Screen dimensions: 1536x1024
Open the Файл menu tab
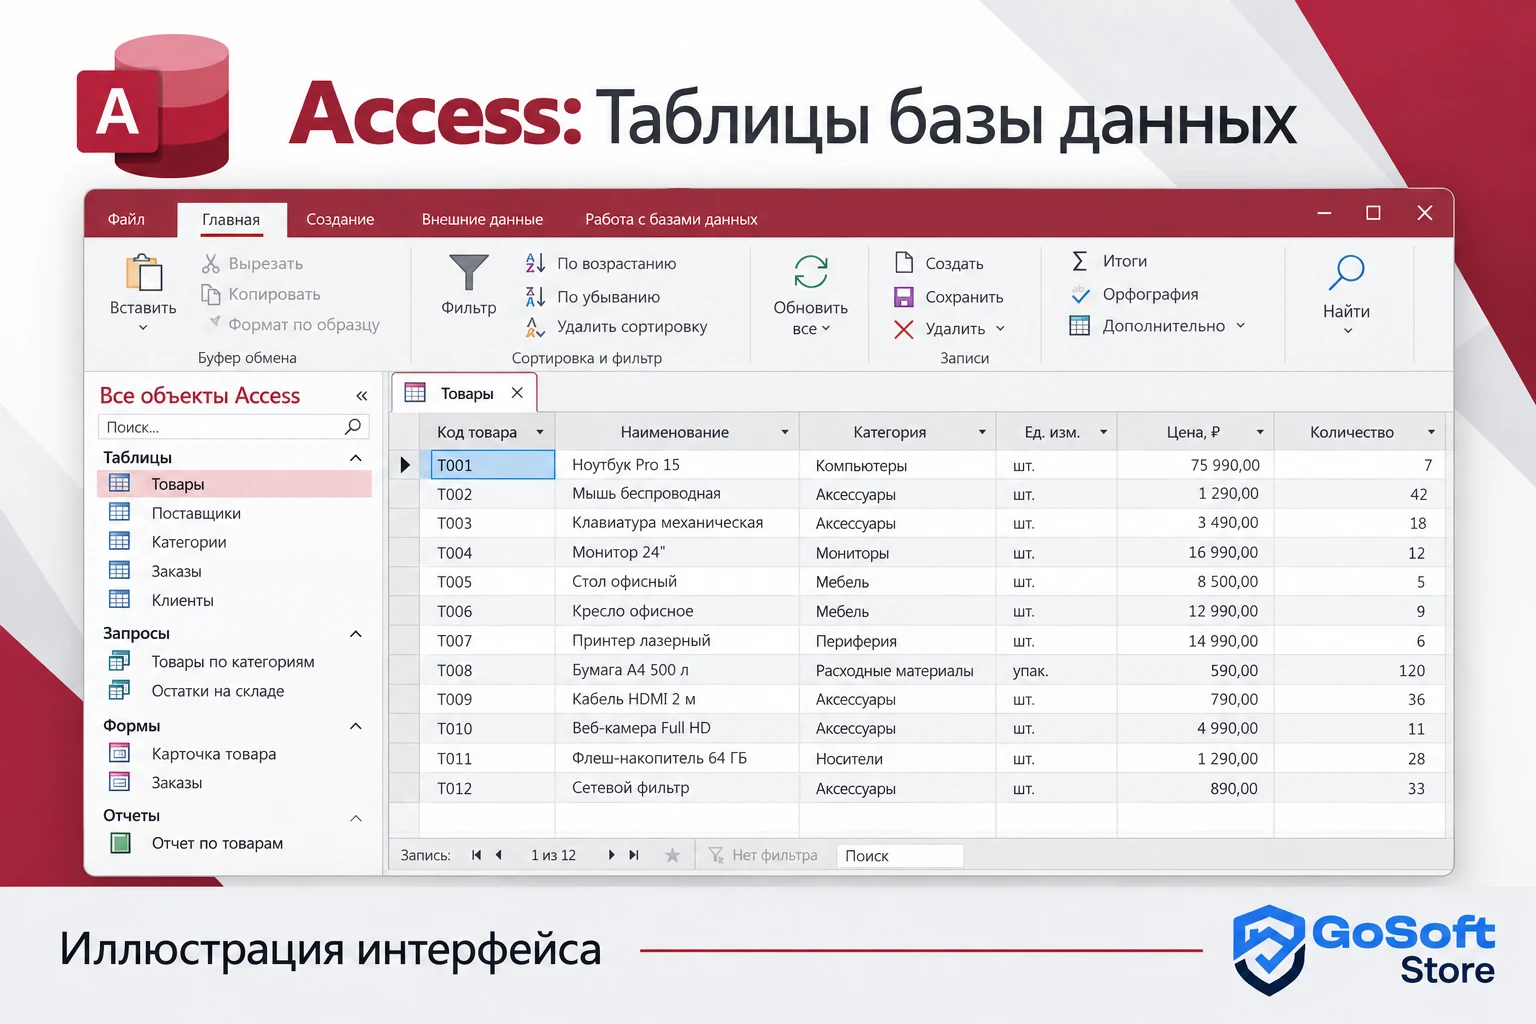click(x=126, y=219)
